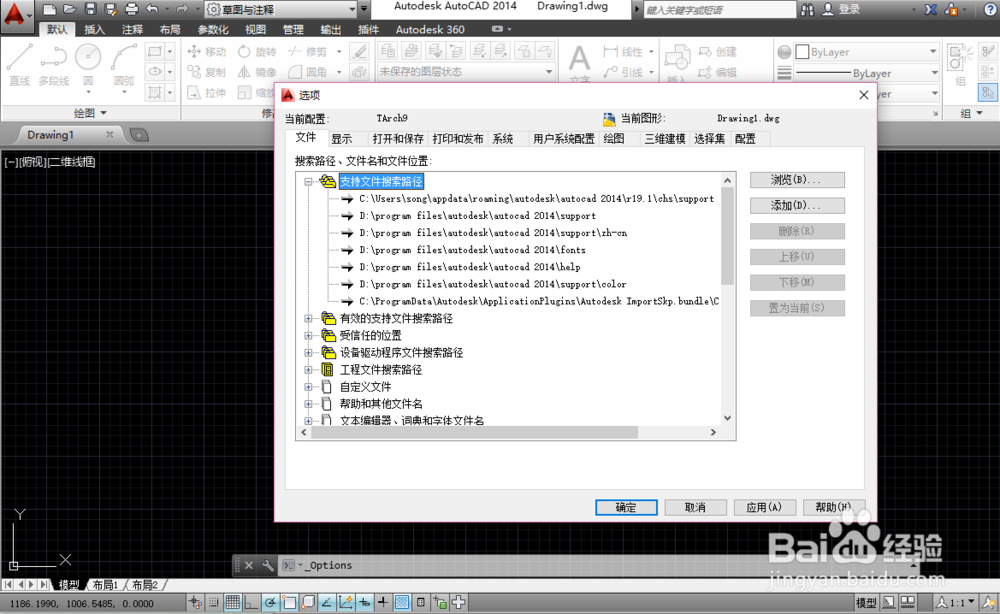Image resolution: width=1000 pixels, height=614 pixels.
Task: Toggle lineweight display in status bar
Action: pyautogui.click(x=383, y=602)
